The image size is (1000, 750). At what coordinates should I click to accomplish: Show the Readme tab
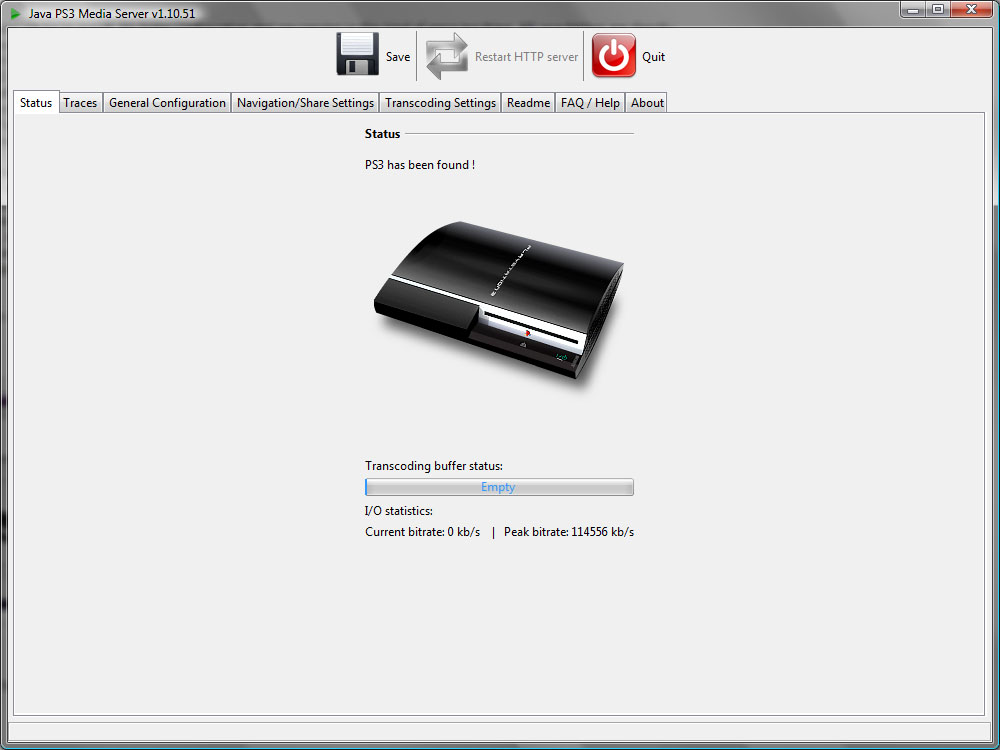coord(528,103)
